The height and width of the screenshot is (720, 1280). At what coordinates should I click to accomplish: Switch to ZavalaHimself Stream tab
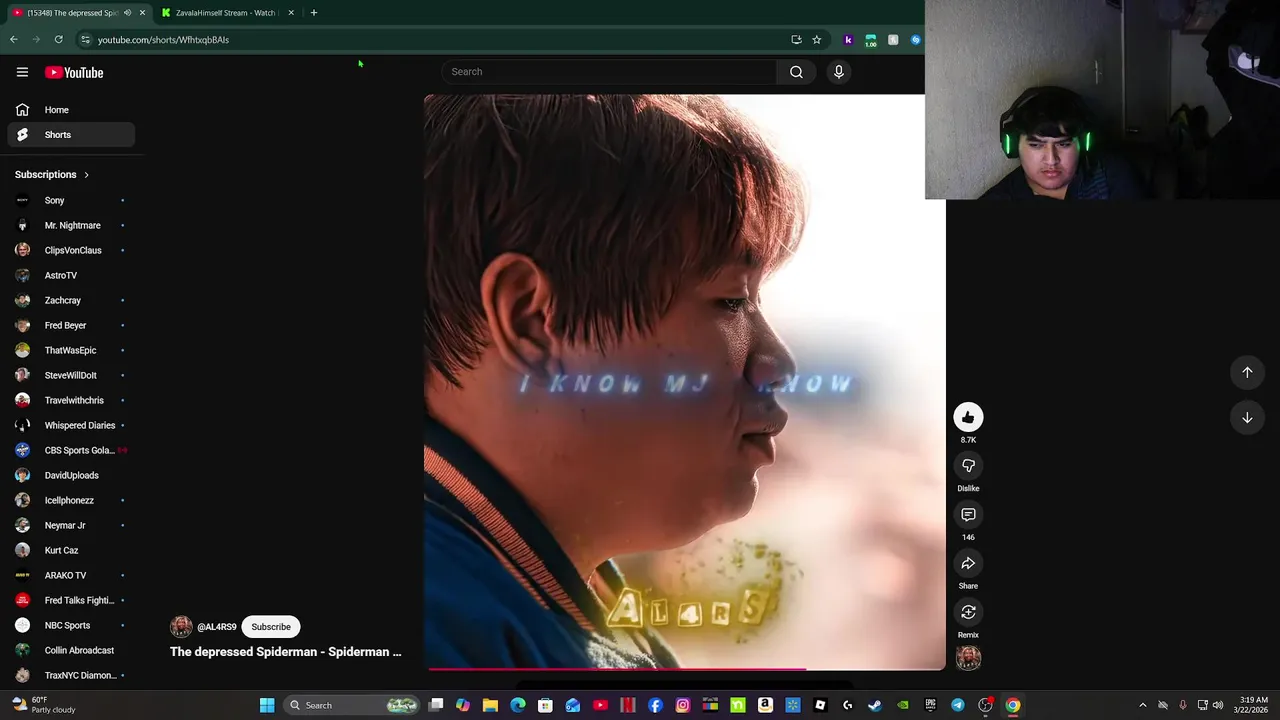pyautogui.click(x=226, y=13)
